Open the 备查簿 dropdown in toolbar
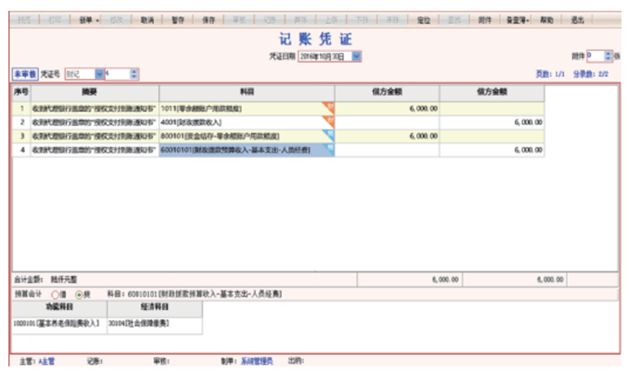The image size is (630, 372). (x=517, y=20)
